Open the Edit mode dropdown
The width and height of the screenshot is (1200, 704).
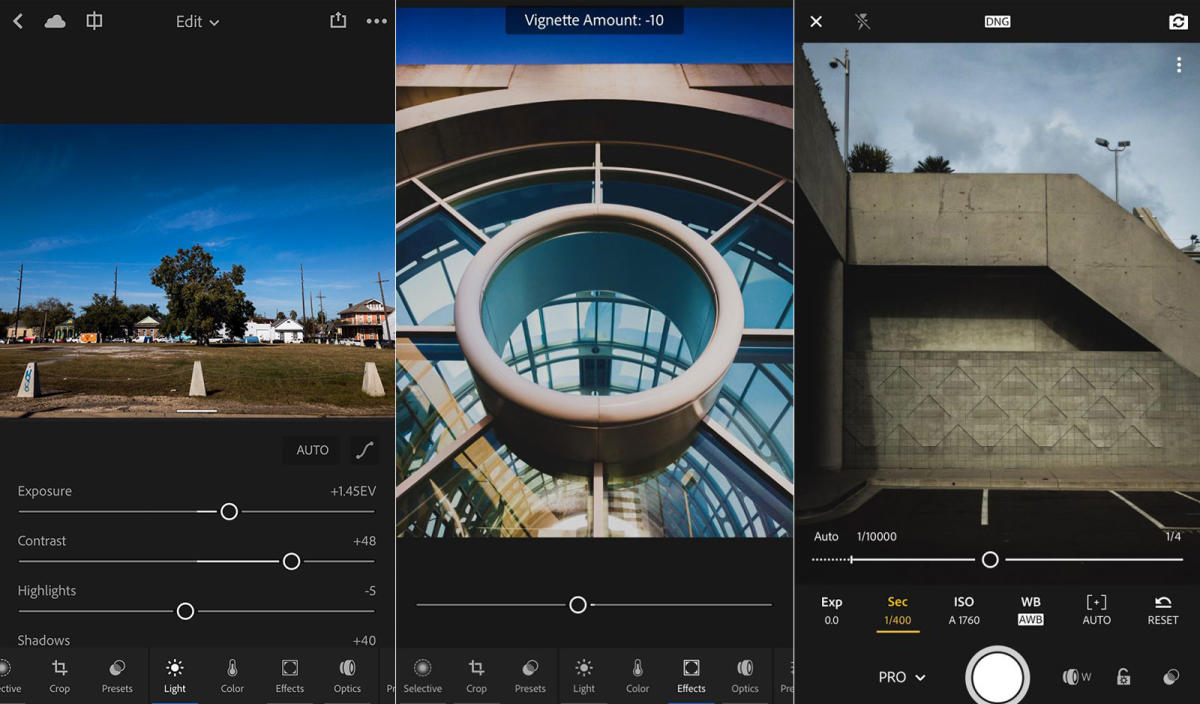pyautogui.click(x=196, y=21)
